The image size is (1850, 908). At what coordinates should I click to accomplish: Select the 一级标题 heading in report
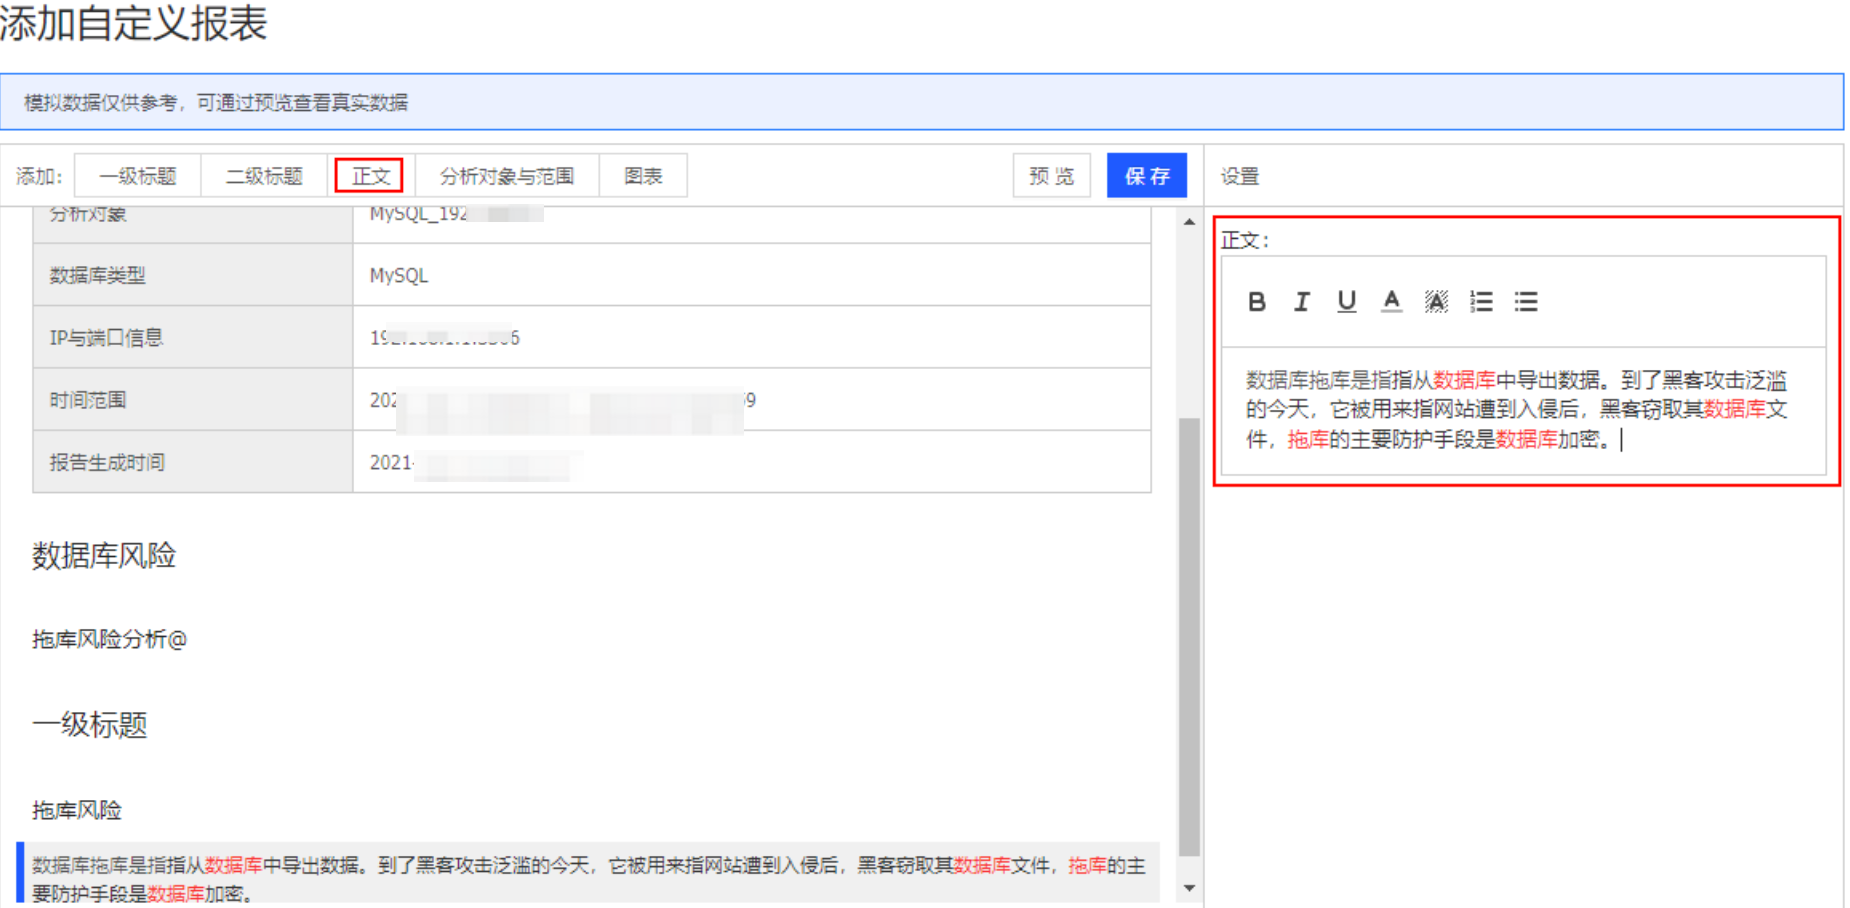coord(90,725)
